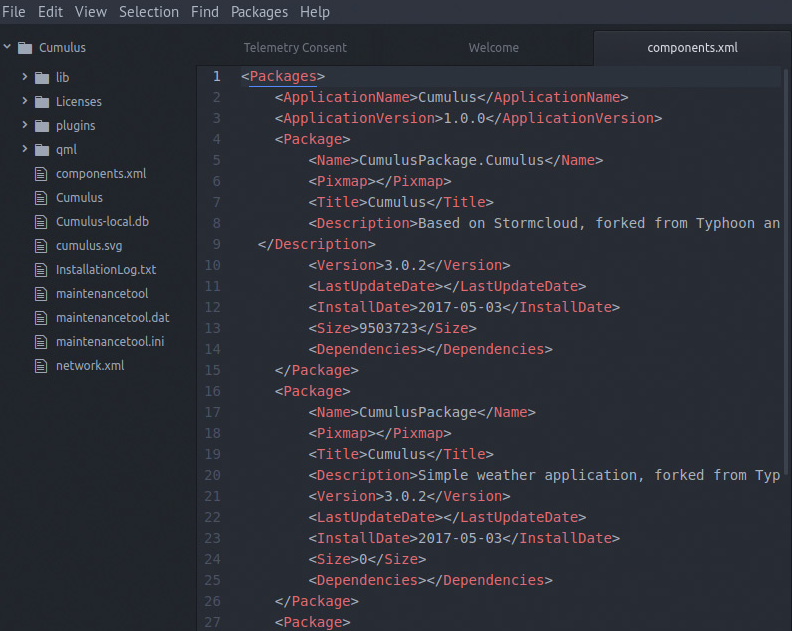This screenshot has height=631, width=792.
Task: Open the Selection menu
Action: coord(148,12)
